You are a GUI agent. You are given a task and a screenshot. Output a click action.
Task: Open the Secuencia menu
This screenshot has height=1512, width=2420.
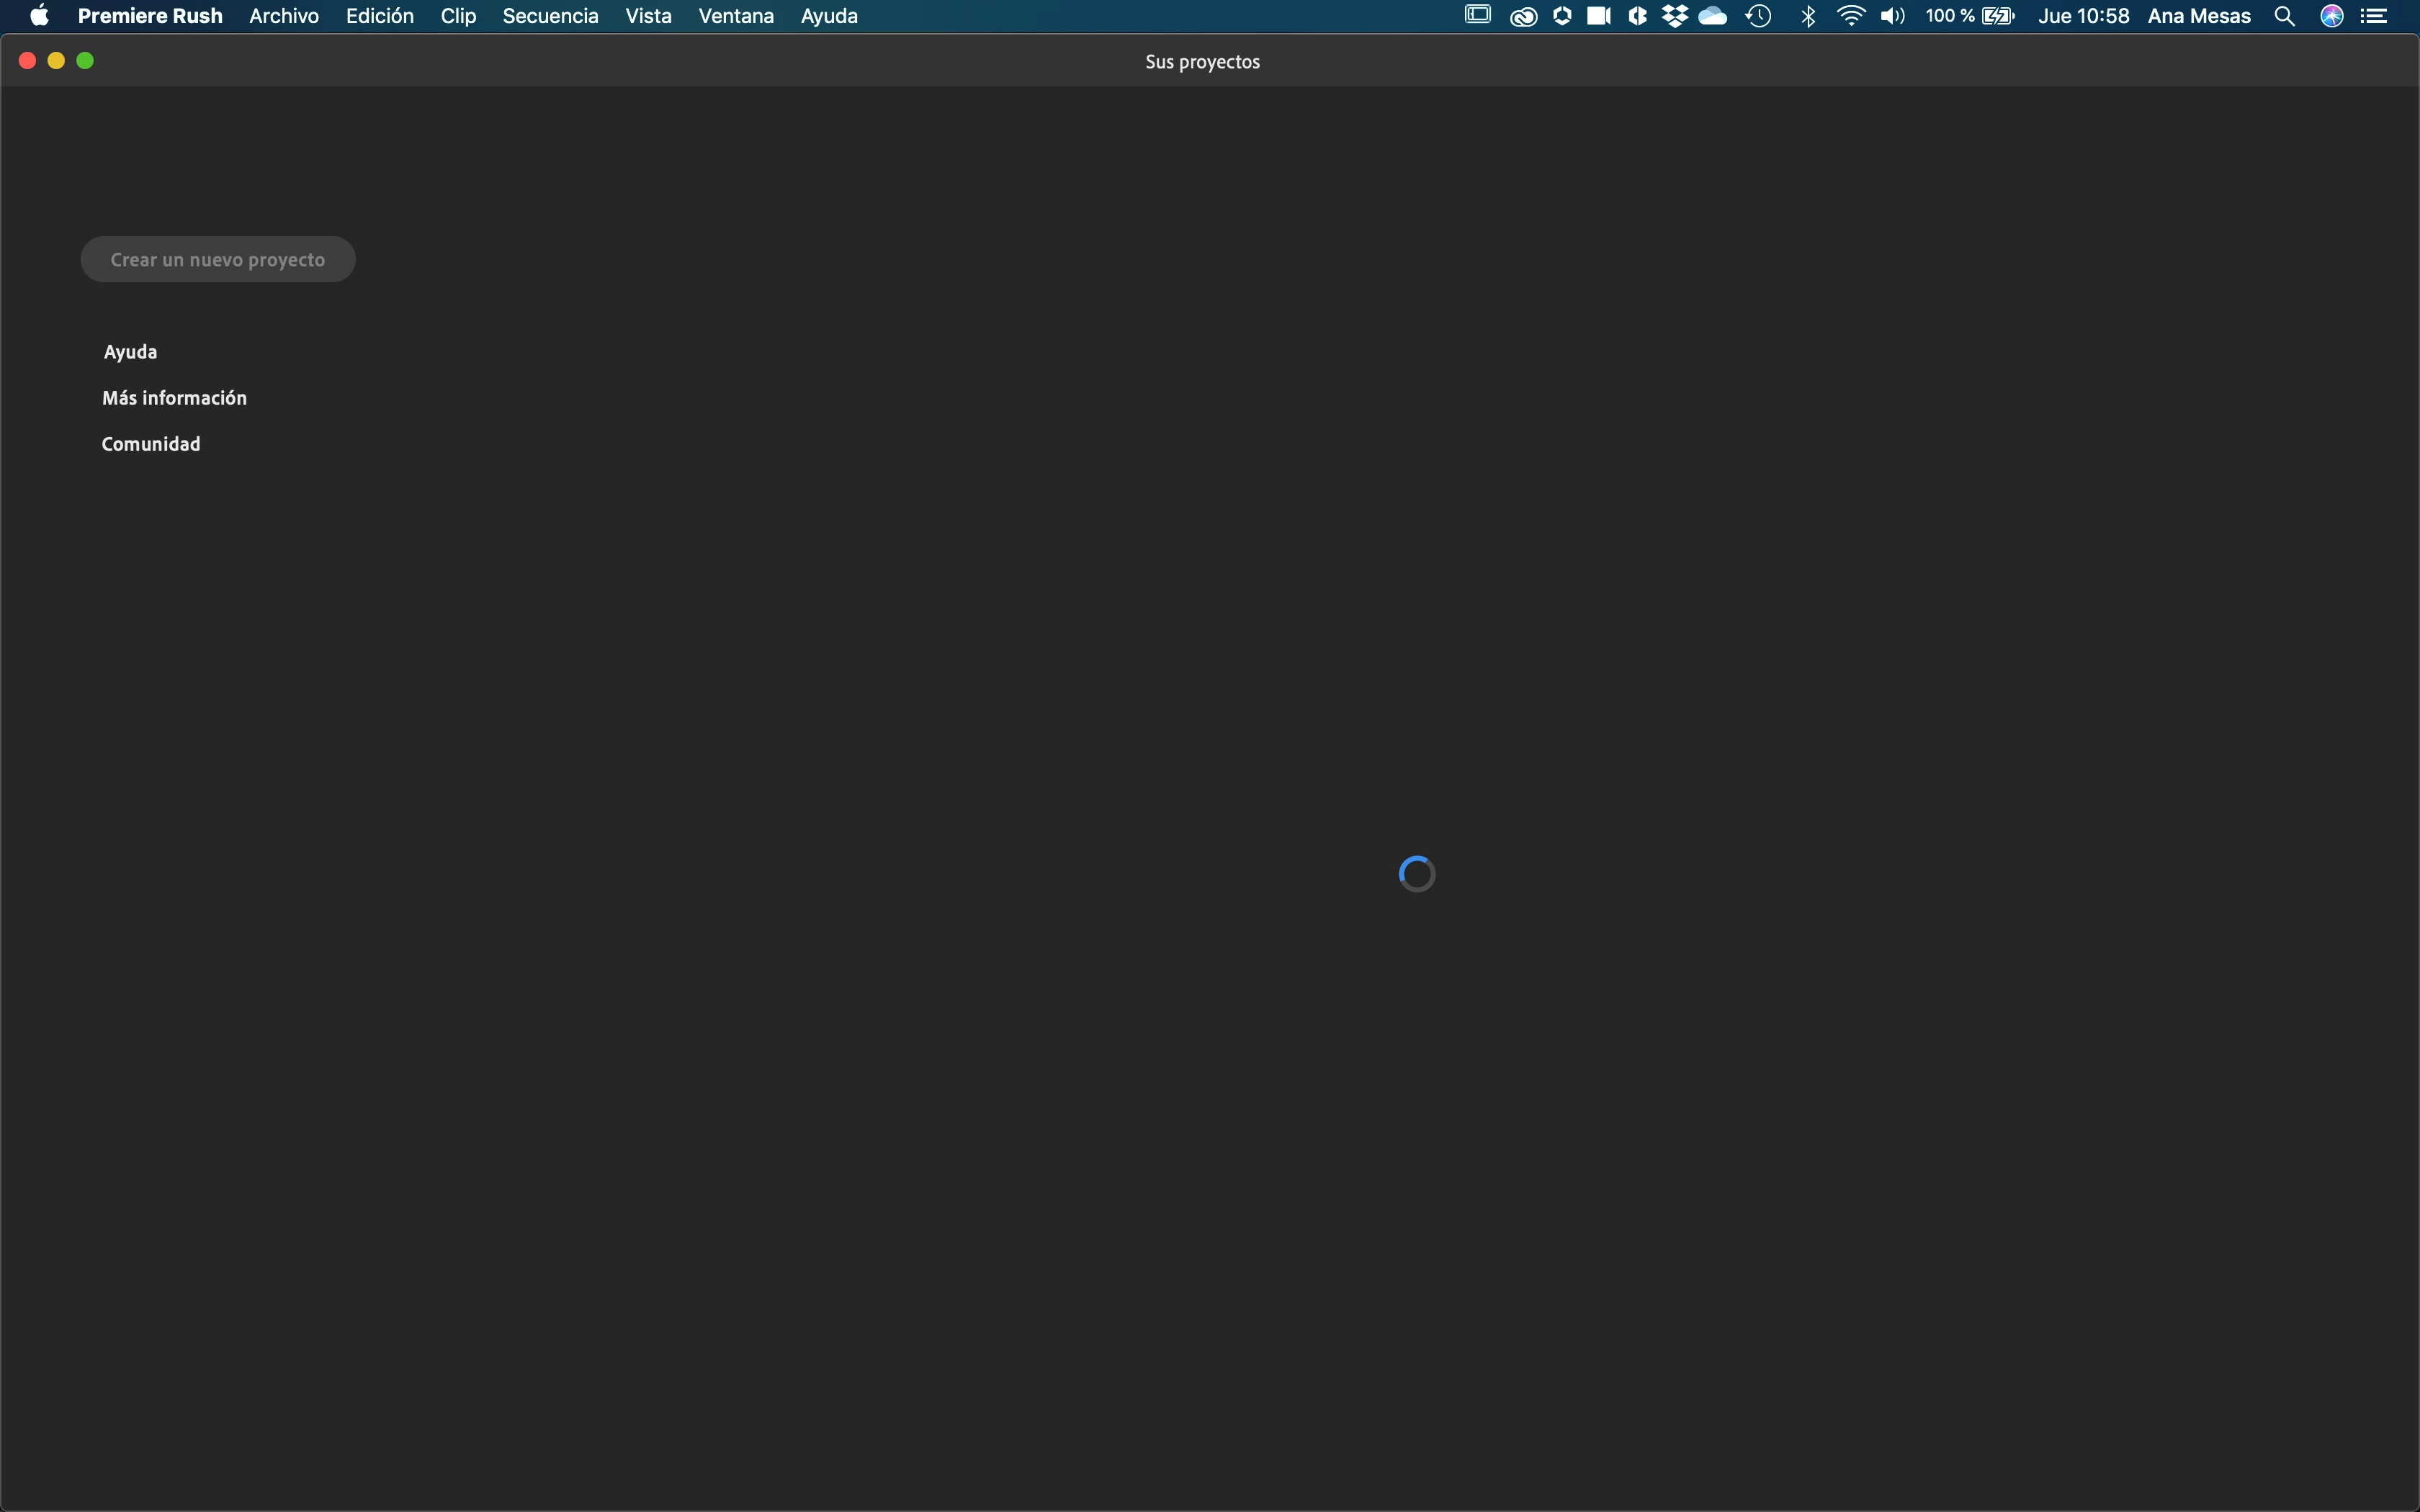click(550, 16)
